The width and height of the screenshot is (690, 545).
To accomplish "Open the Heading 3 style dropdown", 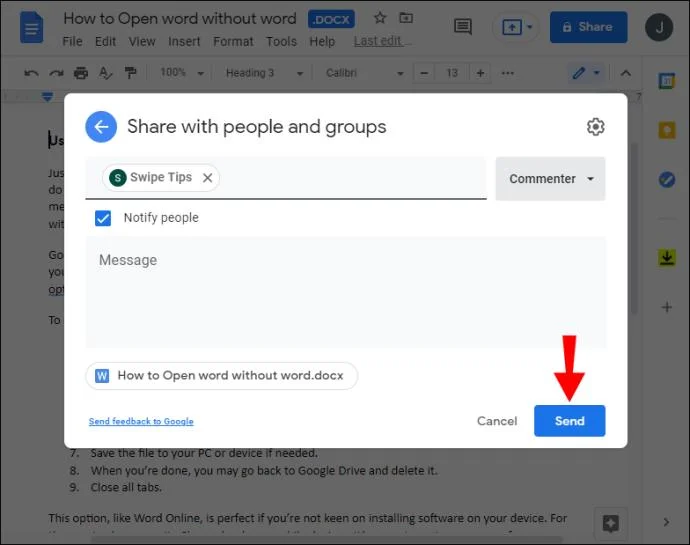I will pos(264,73).
